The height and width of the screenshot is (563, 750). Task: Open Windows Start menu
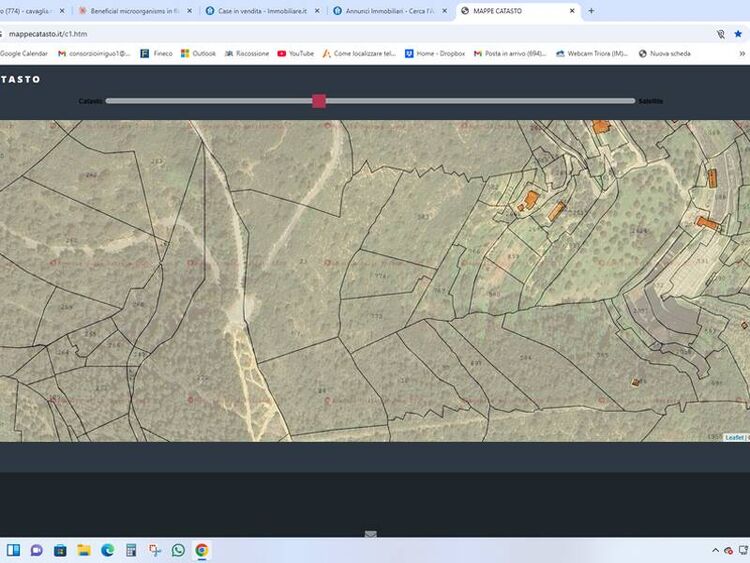14,550
